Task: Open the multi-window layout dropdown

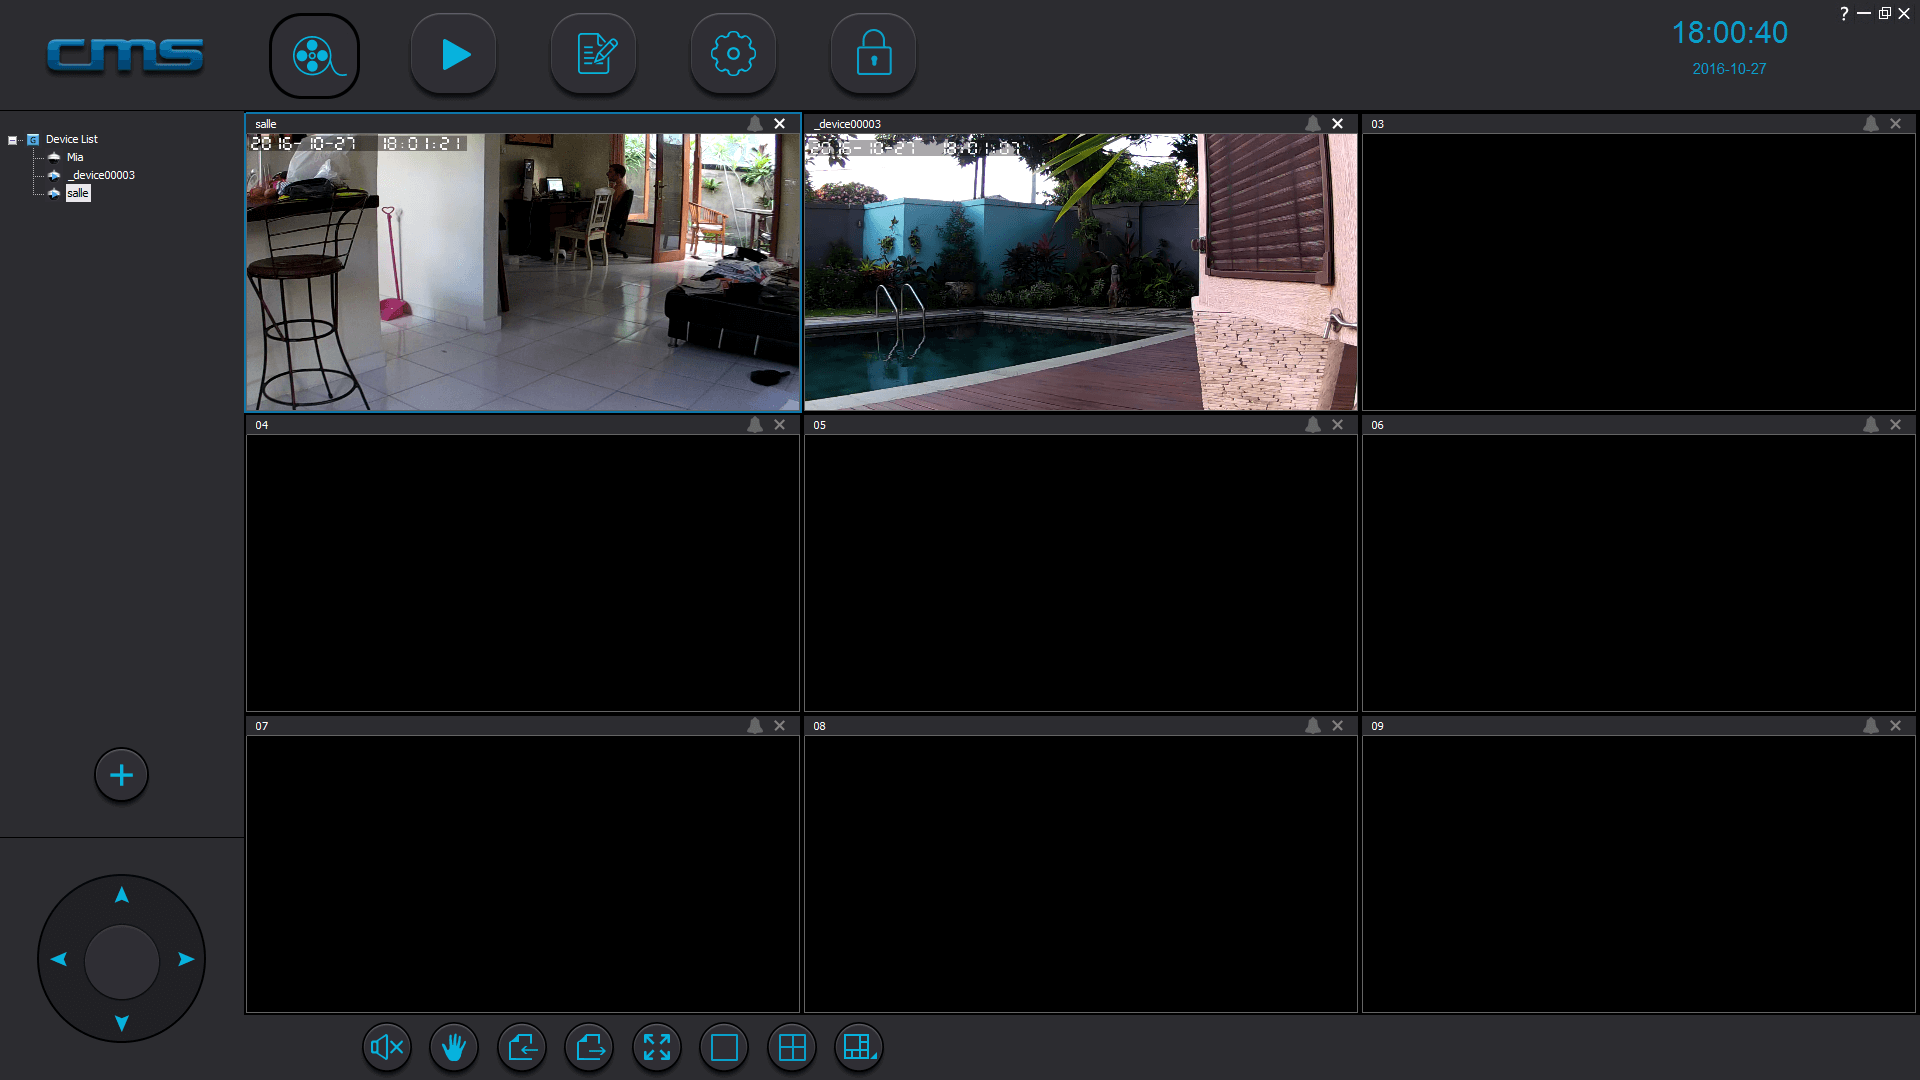Action: (859, 1047)
